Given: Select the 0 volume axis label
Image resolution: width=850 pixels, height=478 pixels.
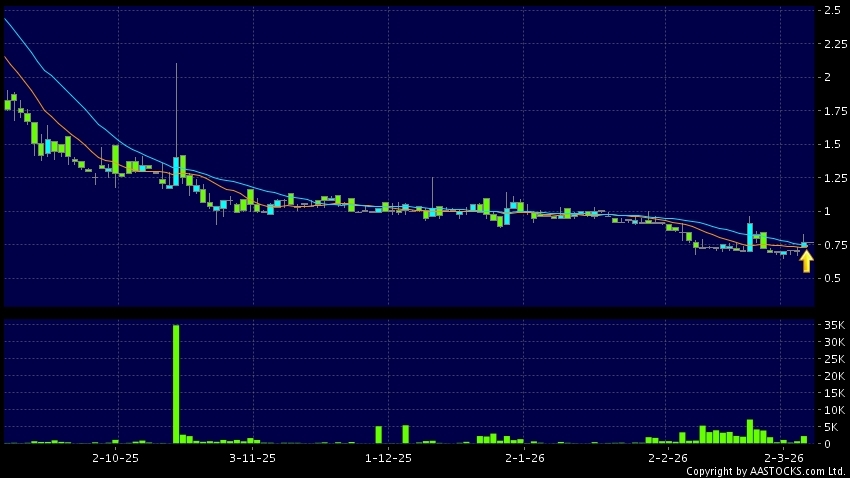Looking at the screenshot, I should 826,443.
